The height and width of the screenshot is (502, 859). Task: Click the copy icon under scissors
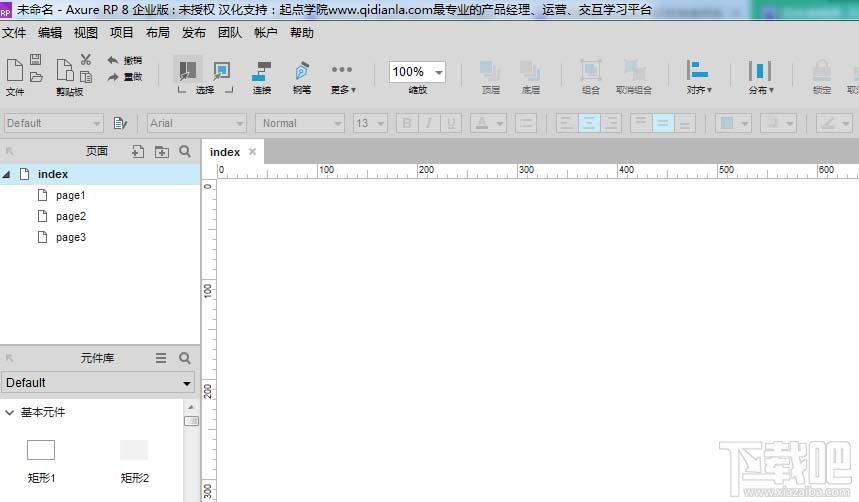tap(86, 77)
